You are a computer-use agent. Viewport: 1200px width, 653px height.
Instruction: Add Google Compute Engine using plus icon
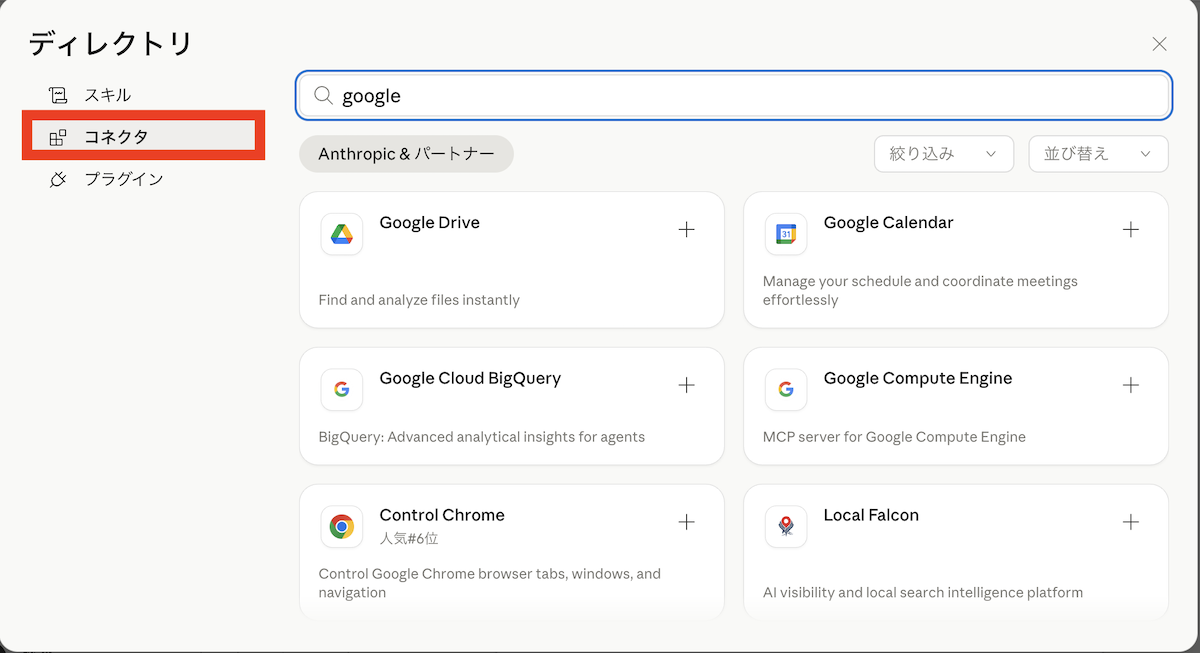1130,385
